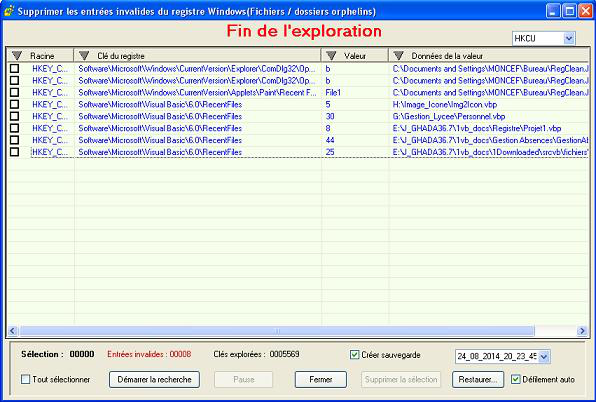Image resolution: width=596 pixels, height=402 pixels.
Task: Click the Pause button
Action: click(x=244, y=380)
